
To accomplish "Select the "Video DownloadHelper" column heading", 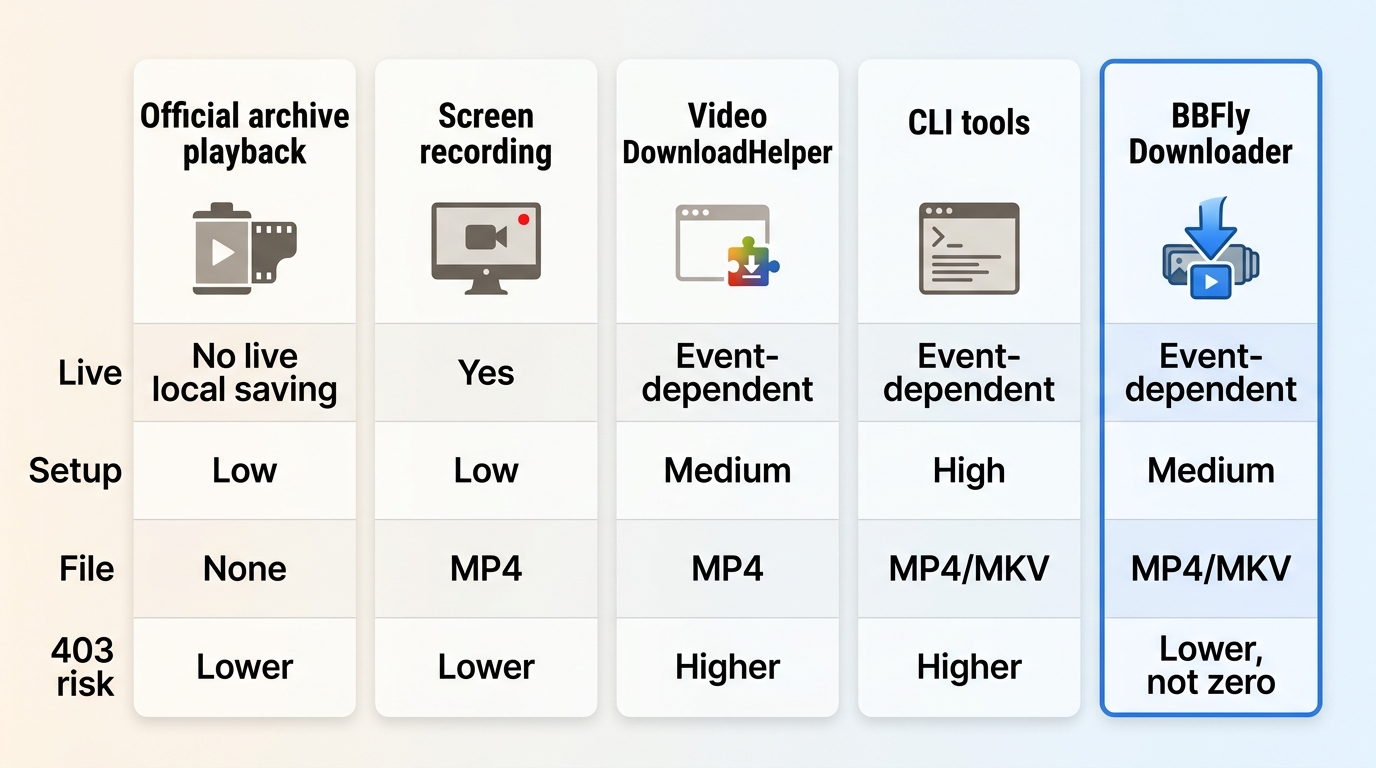I will (727, 134).
